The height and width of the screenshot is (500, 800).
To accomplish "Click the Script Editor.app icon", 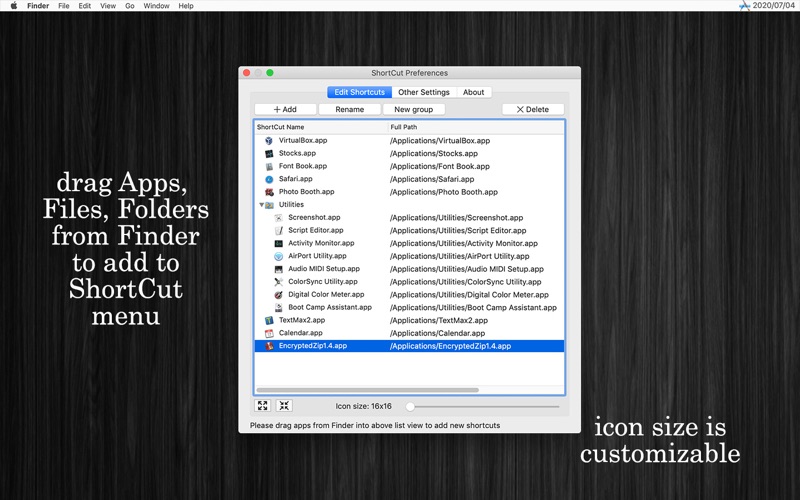I will (x=279, y=230).
